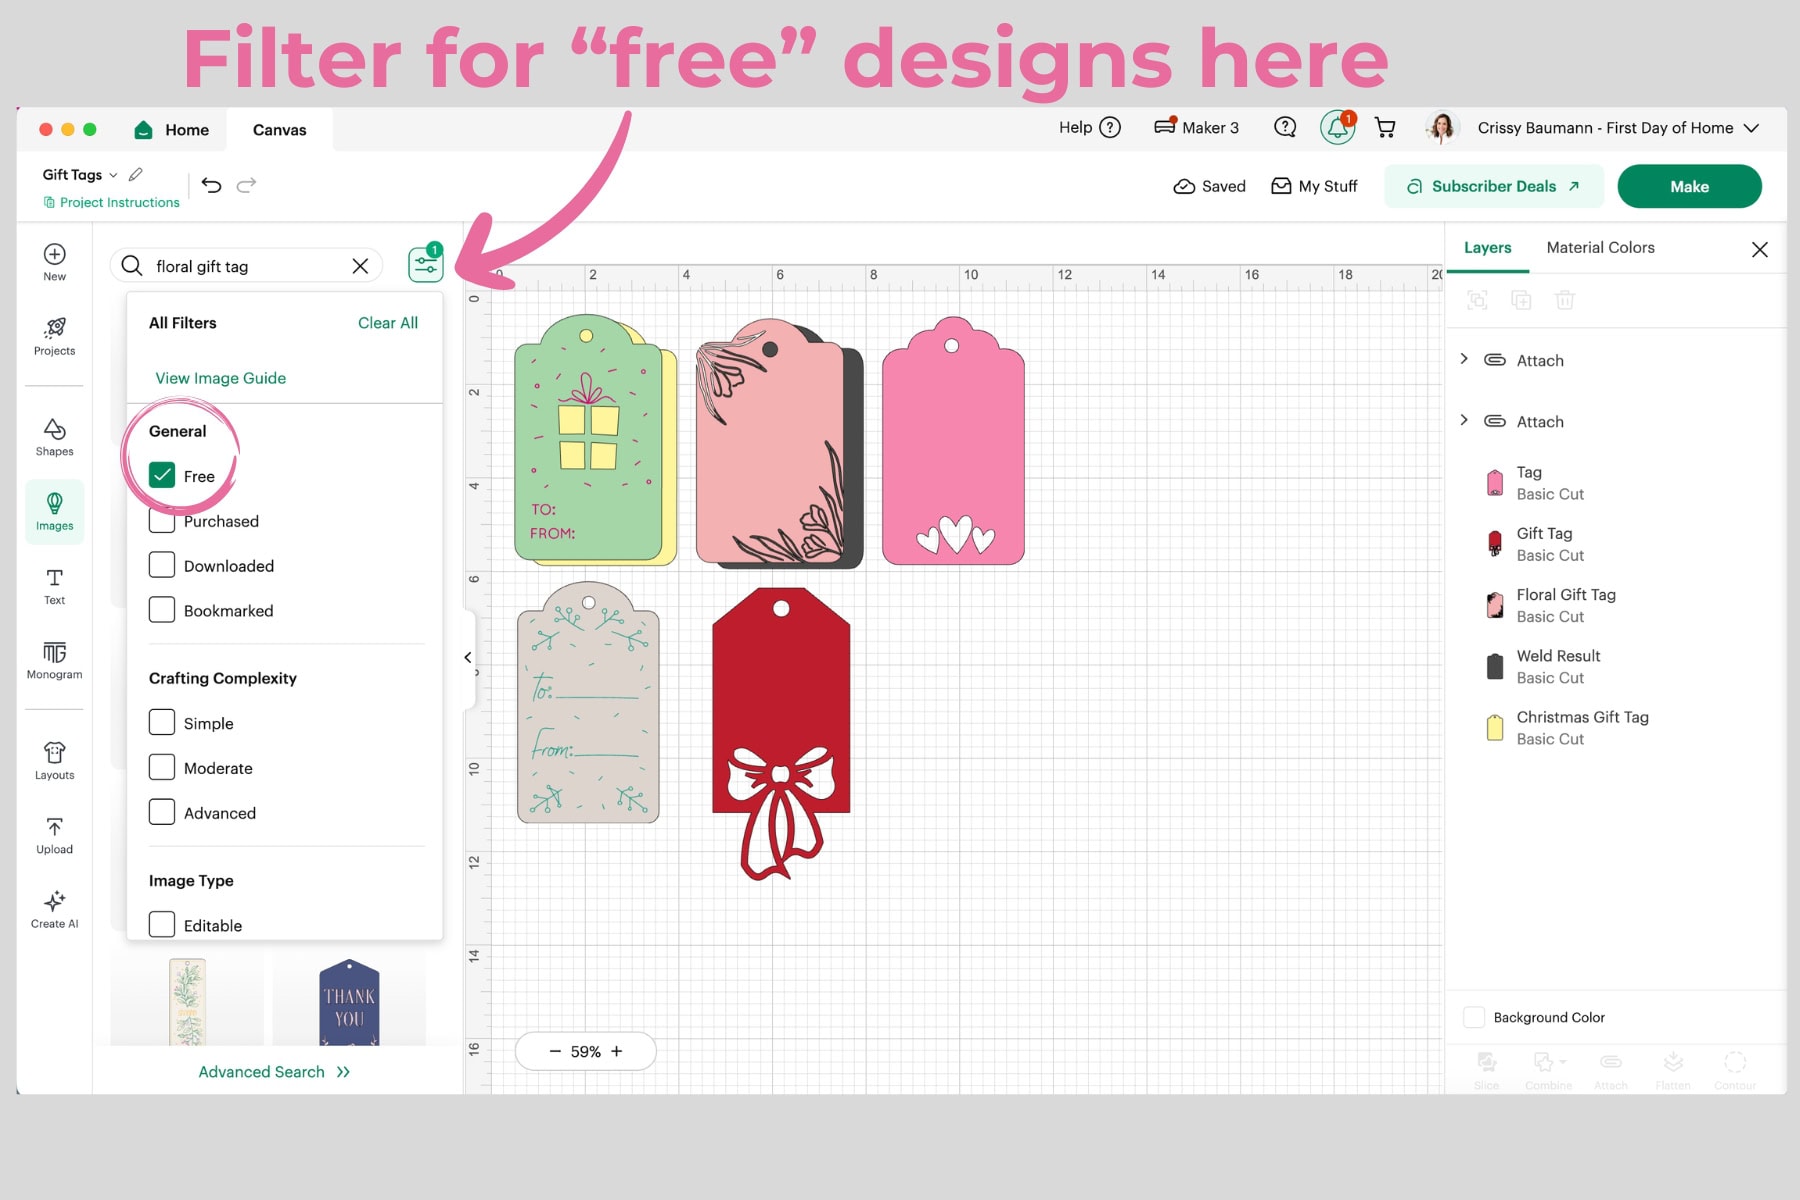The width and height of the screenshot is (1800, 1200).
Task: Click the filter settings icon
Action: [426, 264]
